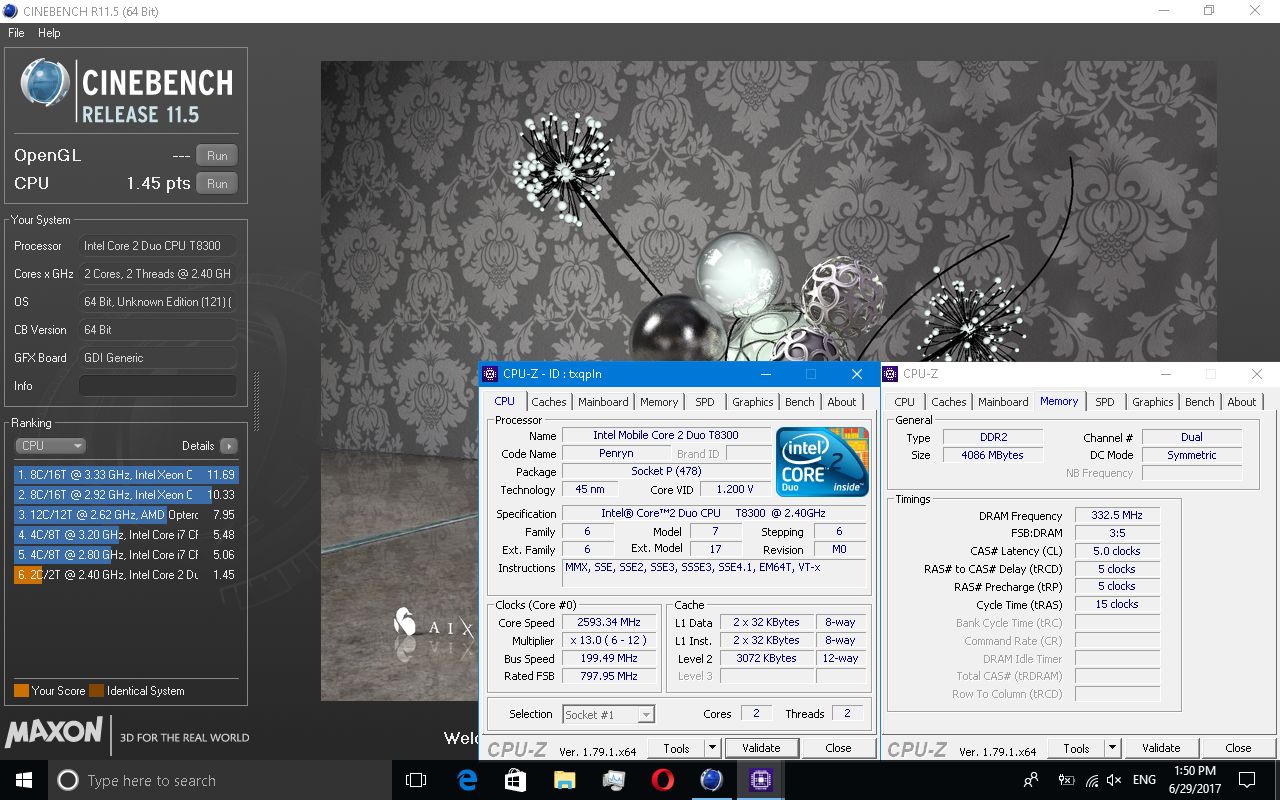
Task: Select ranking row 8C/16T @ 2.92 GHz Xeon
Action: (x=126, y=495)
